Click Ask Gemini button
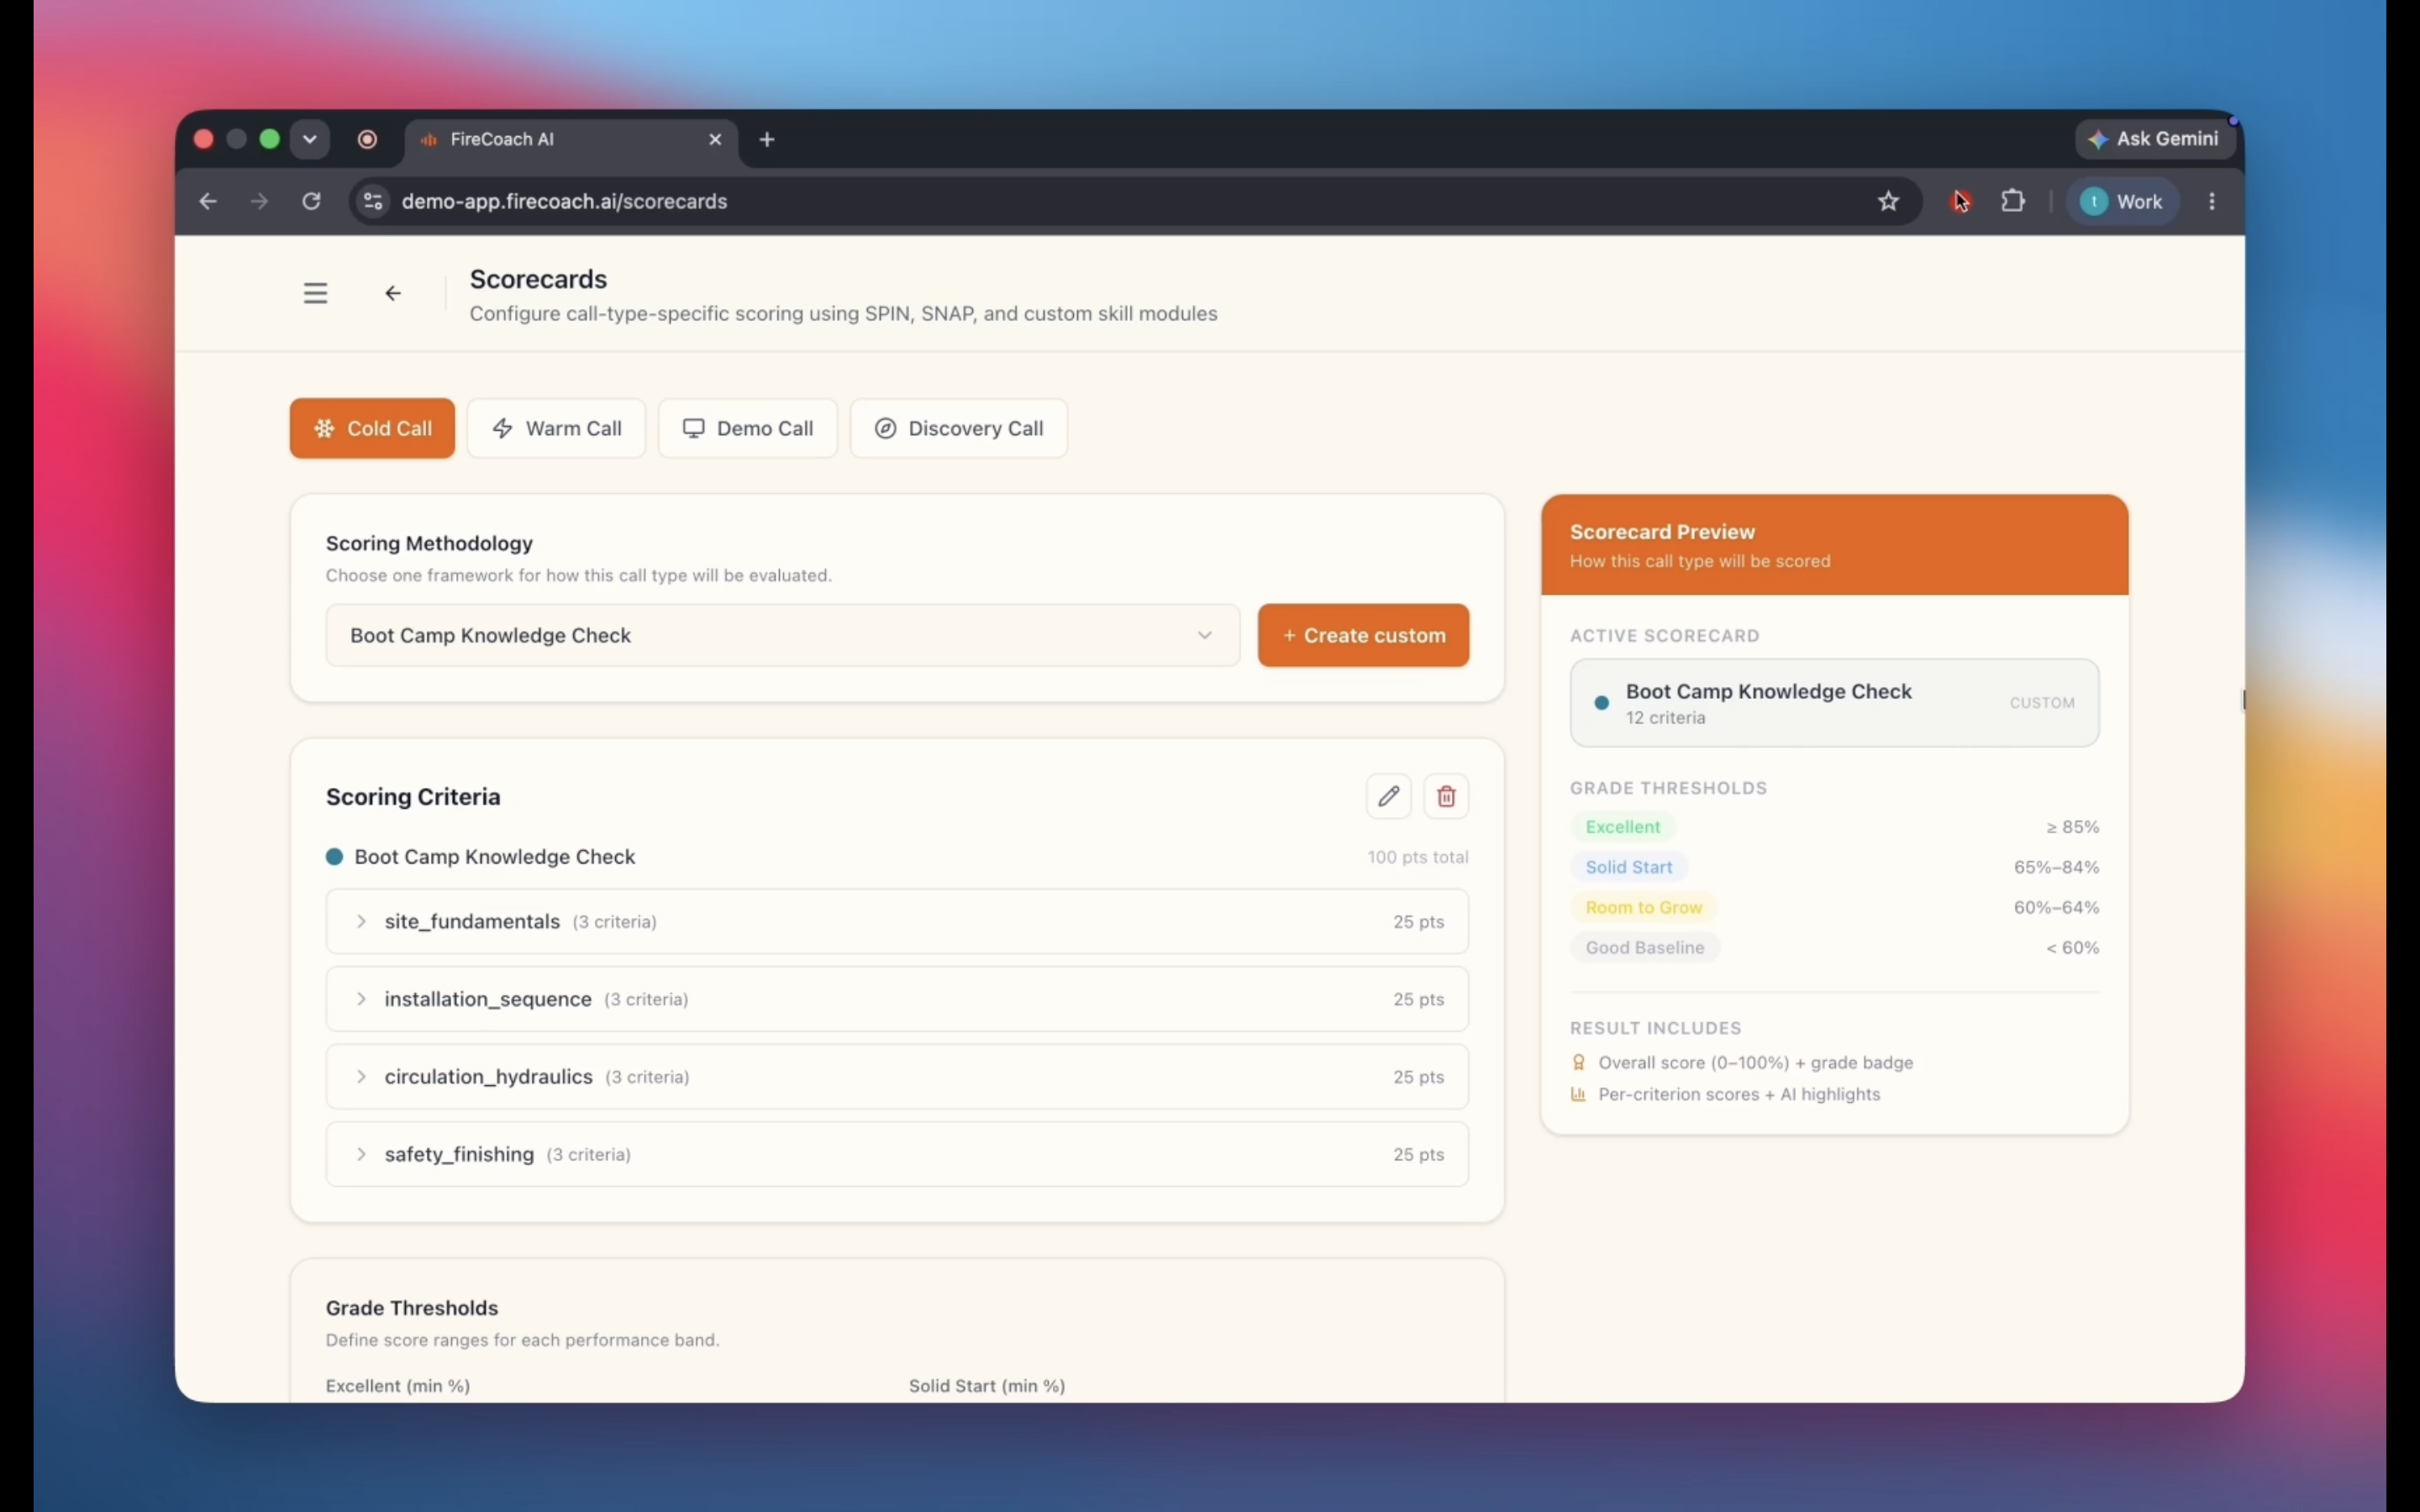This screenshot has width=2420, height=1512. [2154, 139]
